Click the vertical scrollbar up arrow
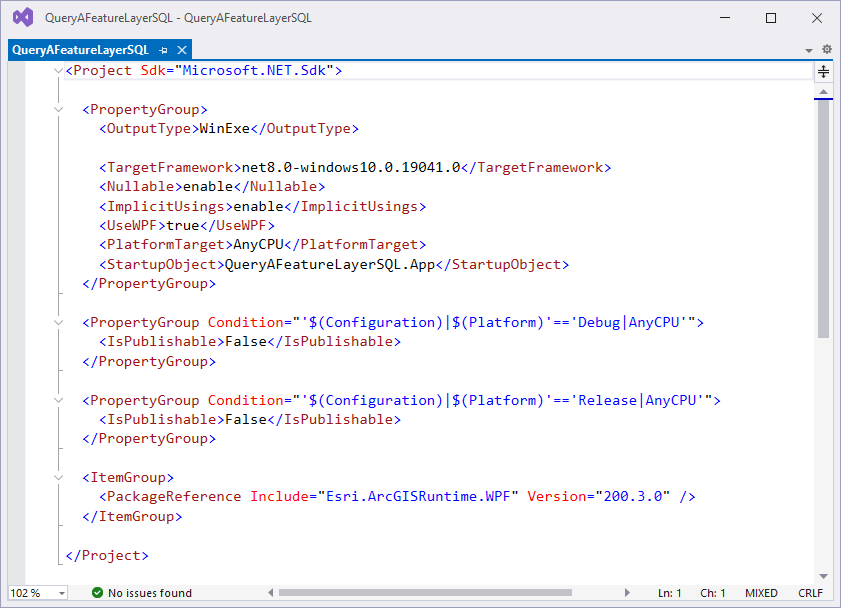 pyautogui.click(x=823, y=92)
